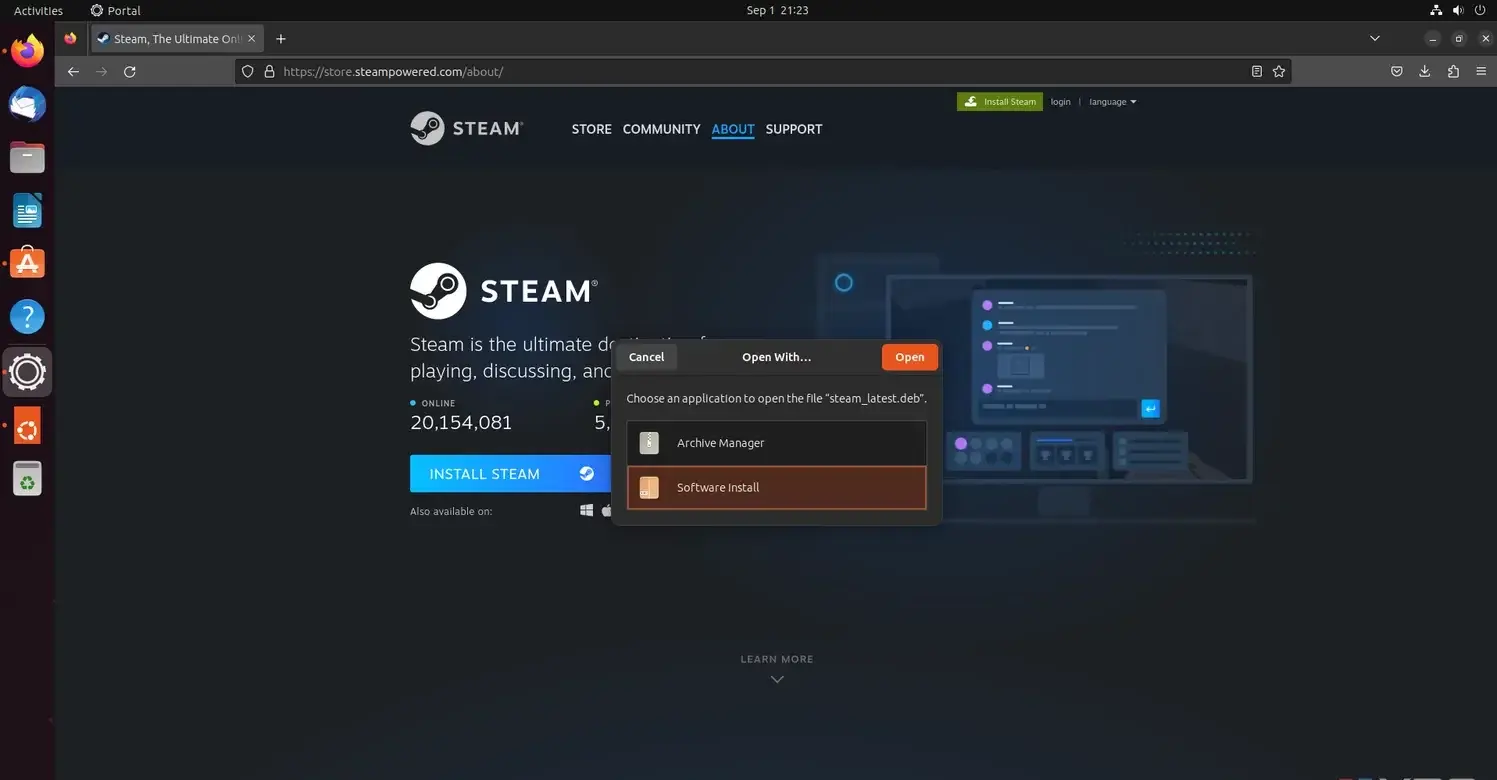Click the Ubuntu logo dock icon
The height and width of the screenshot is (780, 1497).
pyautogui.click(x=27, y=426)
